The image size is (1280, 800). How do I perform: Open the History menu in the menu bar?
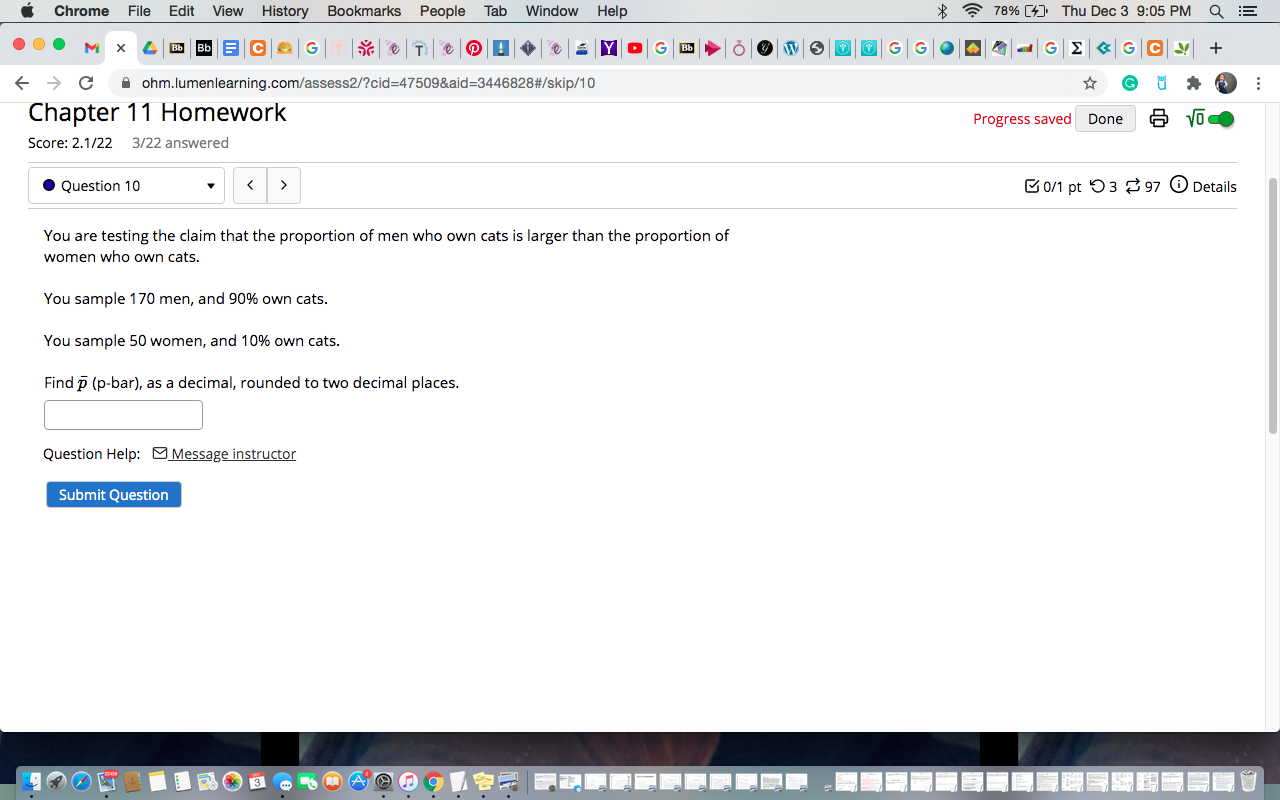tap(284, 11)
